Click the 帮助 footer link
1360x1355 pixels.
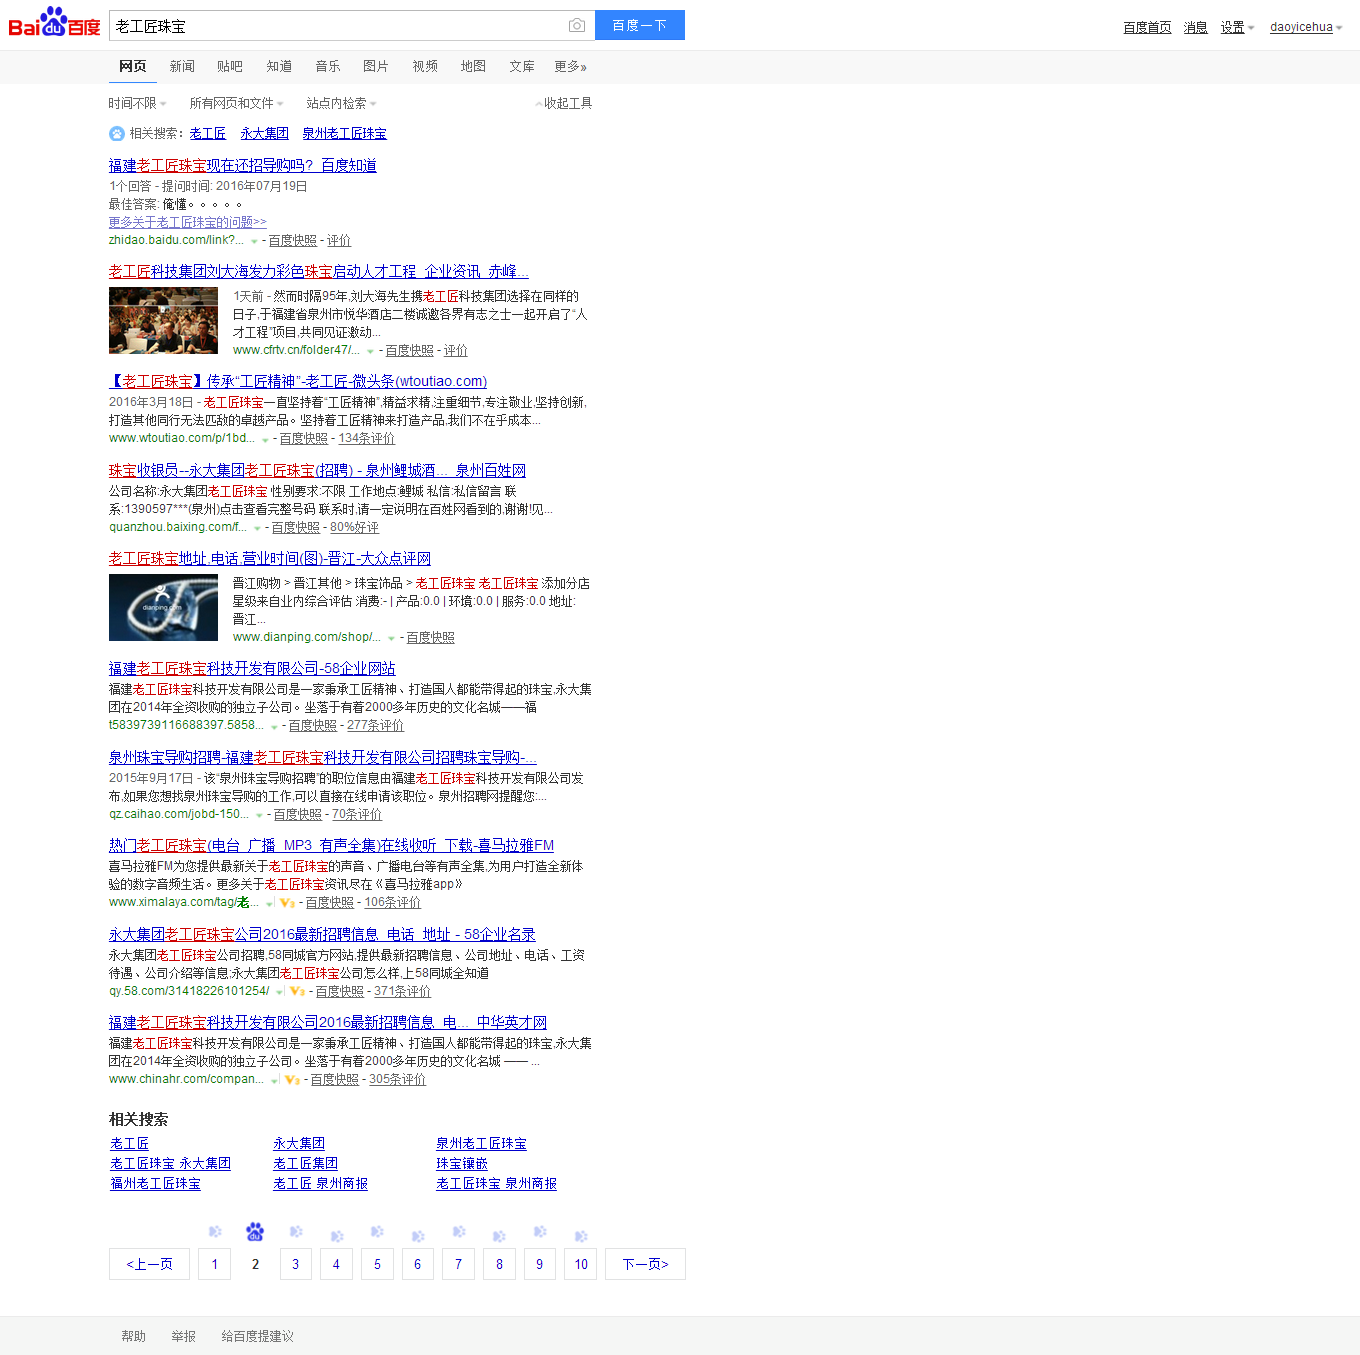(133, 1337)
